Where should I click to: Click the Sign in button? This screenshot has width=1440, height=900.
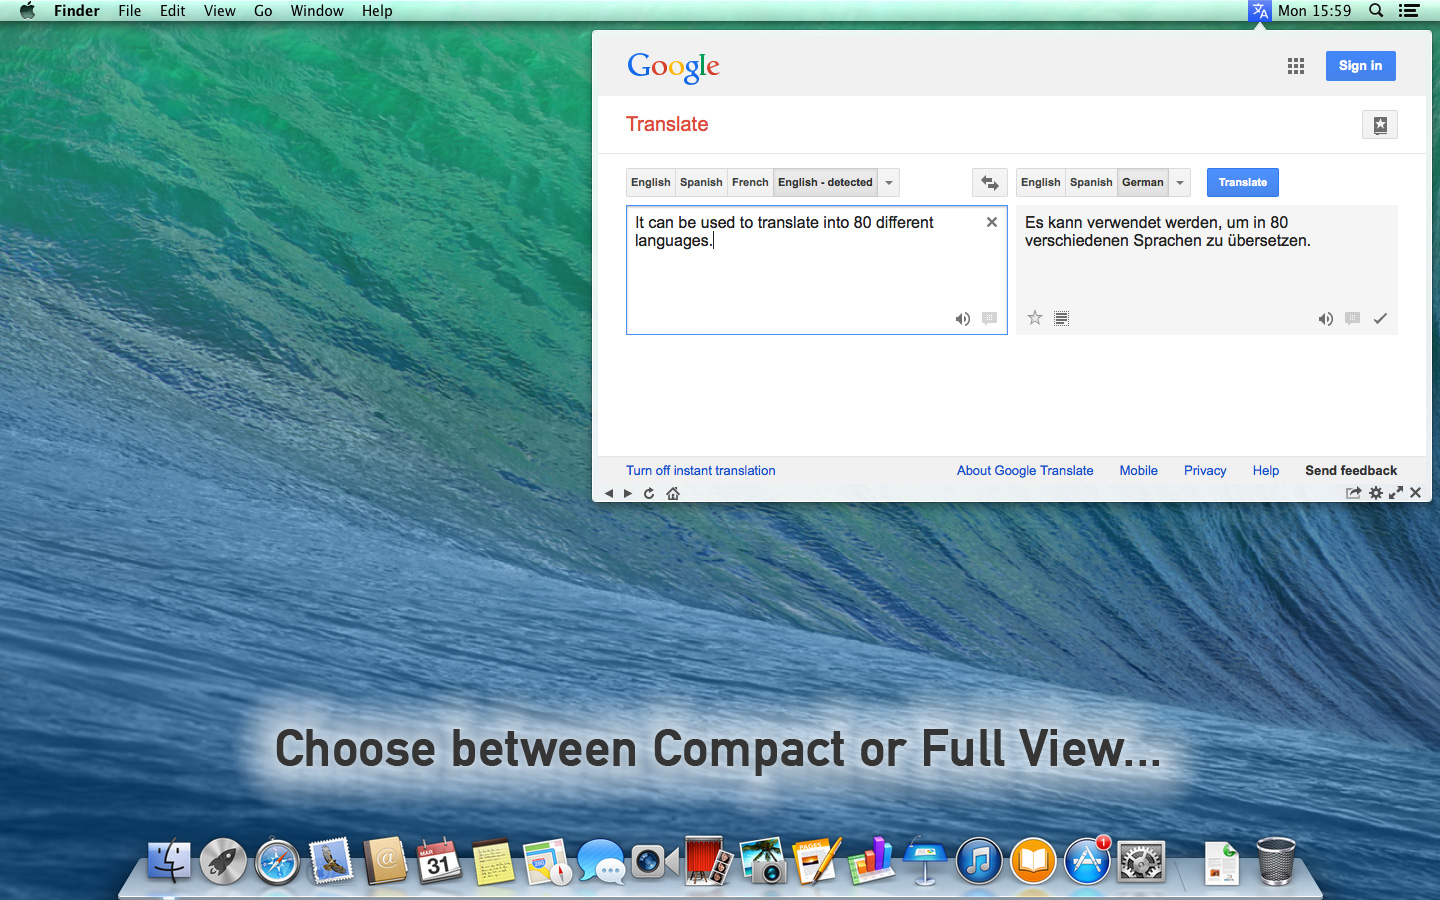tap(1361, 66)
